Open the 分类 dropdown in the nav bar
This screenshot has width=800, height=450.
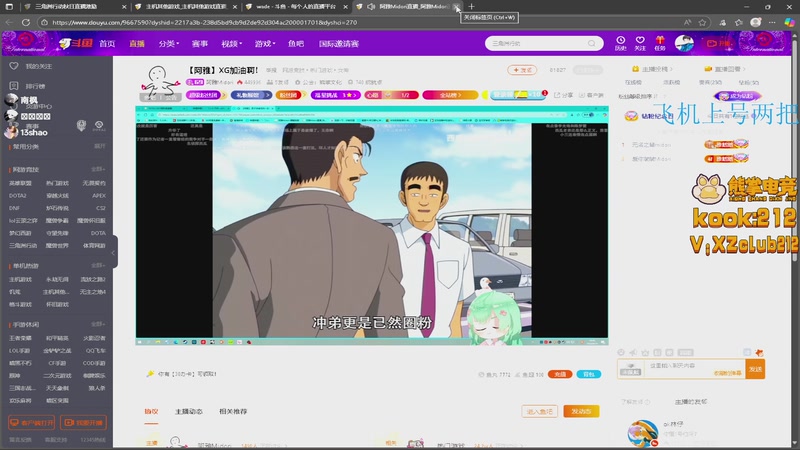click(x=168, y=44)
